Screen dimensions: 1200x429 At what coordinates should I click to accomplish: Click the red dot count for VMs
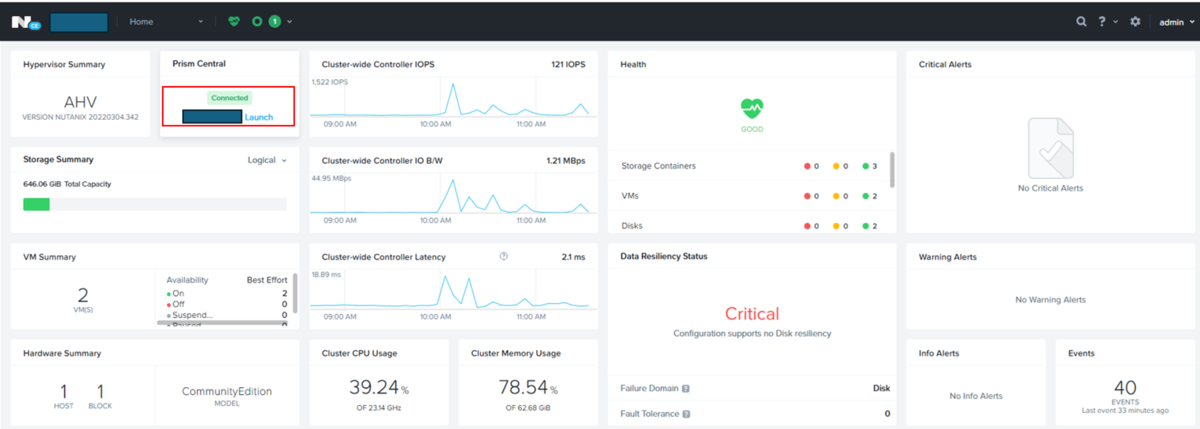(811, 196)
